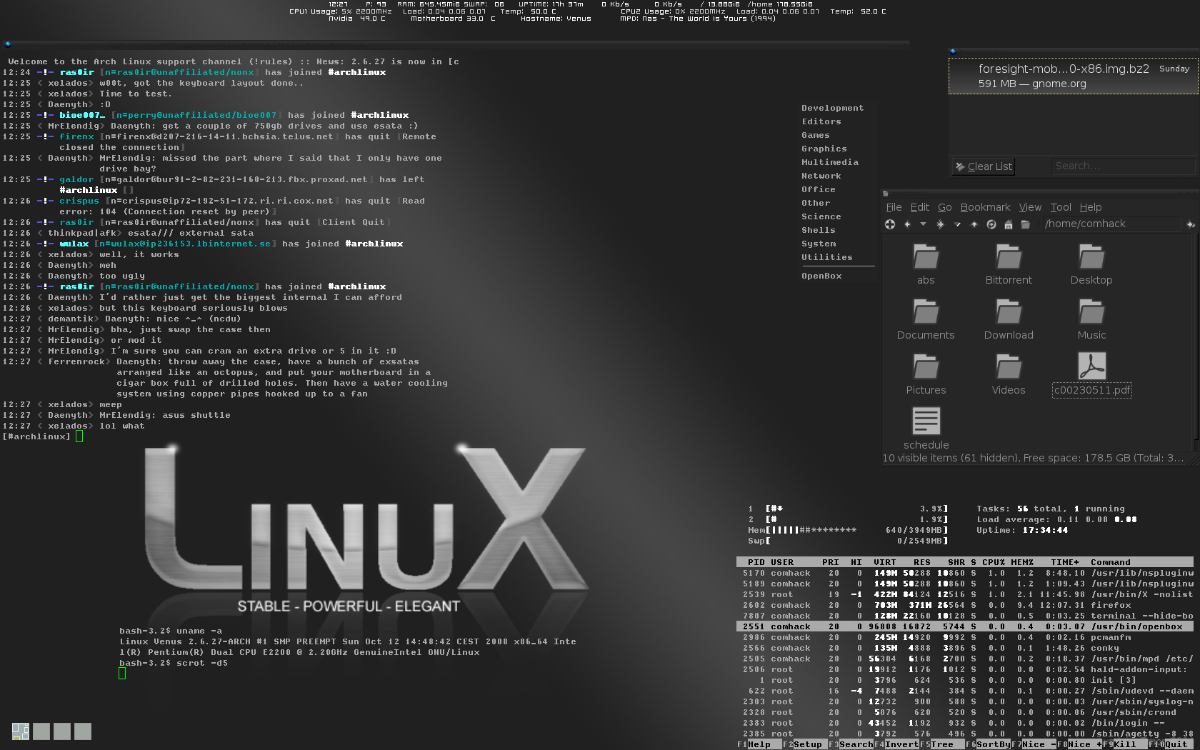
Task: Open the View menu in file manager
Action: (1030, 207)
